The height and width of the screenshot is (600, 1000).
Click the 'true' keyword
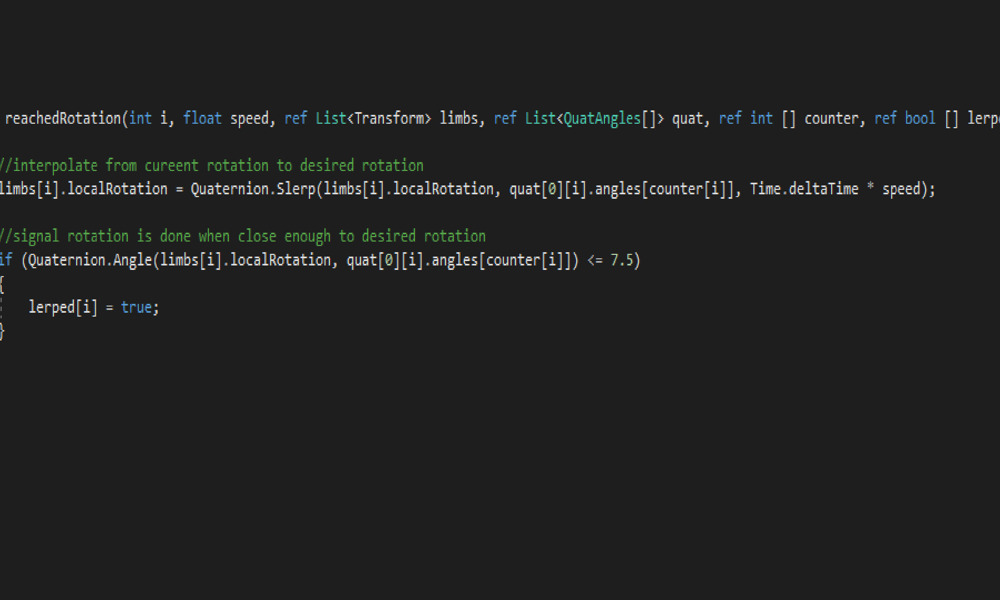click(x=136, y=307)
